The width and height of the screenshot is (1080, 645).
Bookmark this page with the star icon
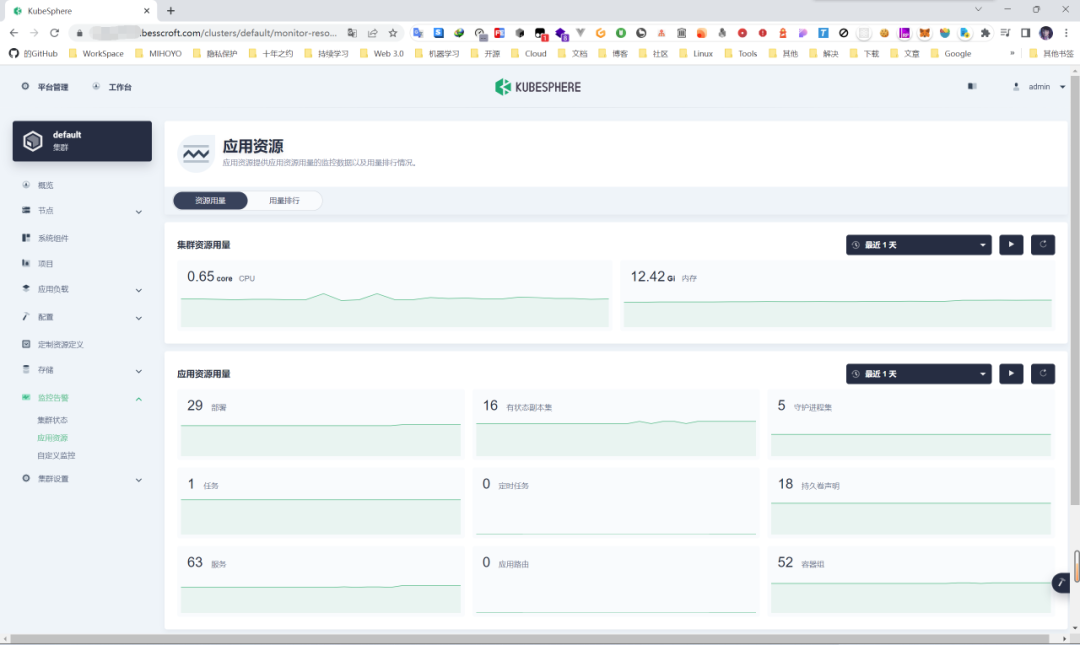click(x=393, y=33)
